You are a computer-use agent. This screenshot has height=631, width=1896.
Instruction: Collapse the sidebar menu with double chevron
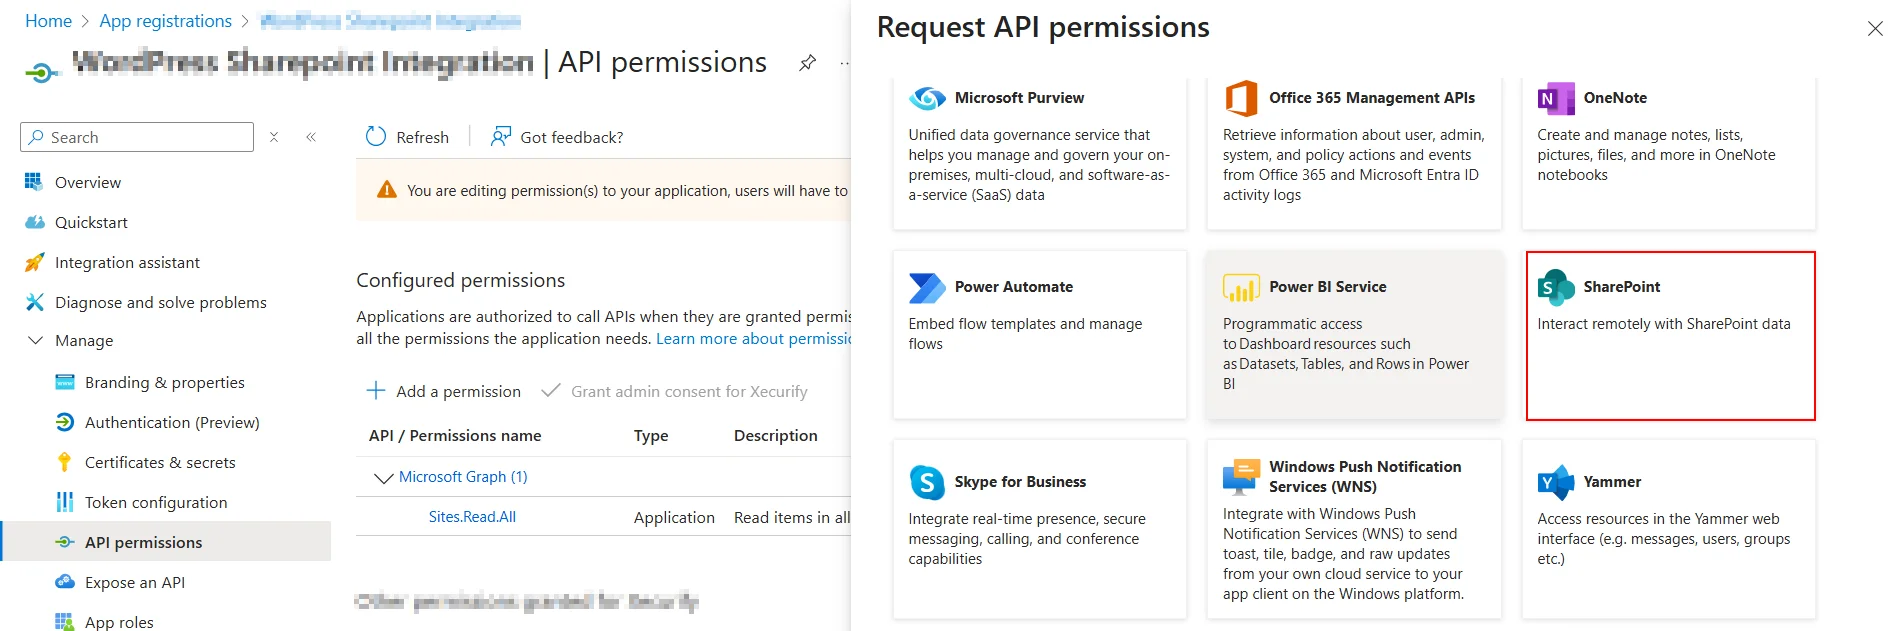[x=311, y=137]
